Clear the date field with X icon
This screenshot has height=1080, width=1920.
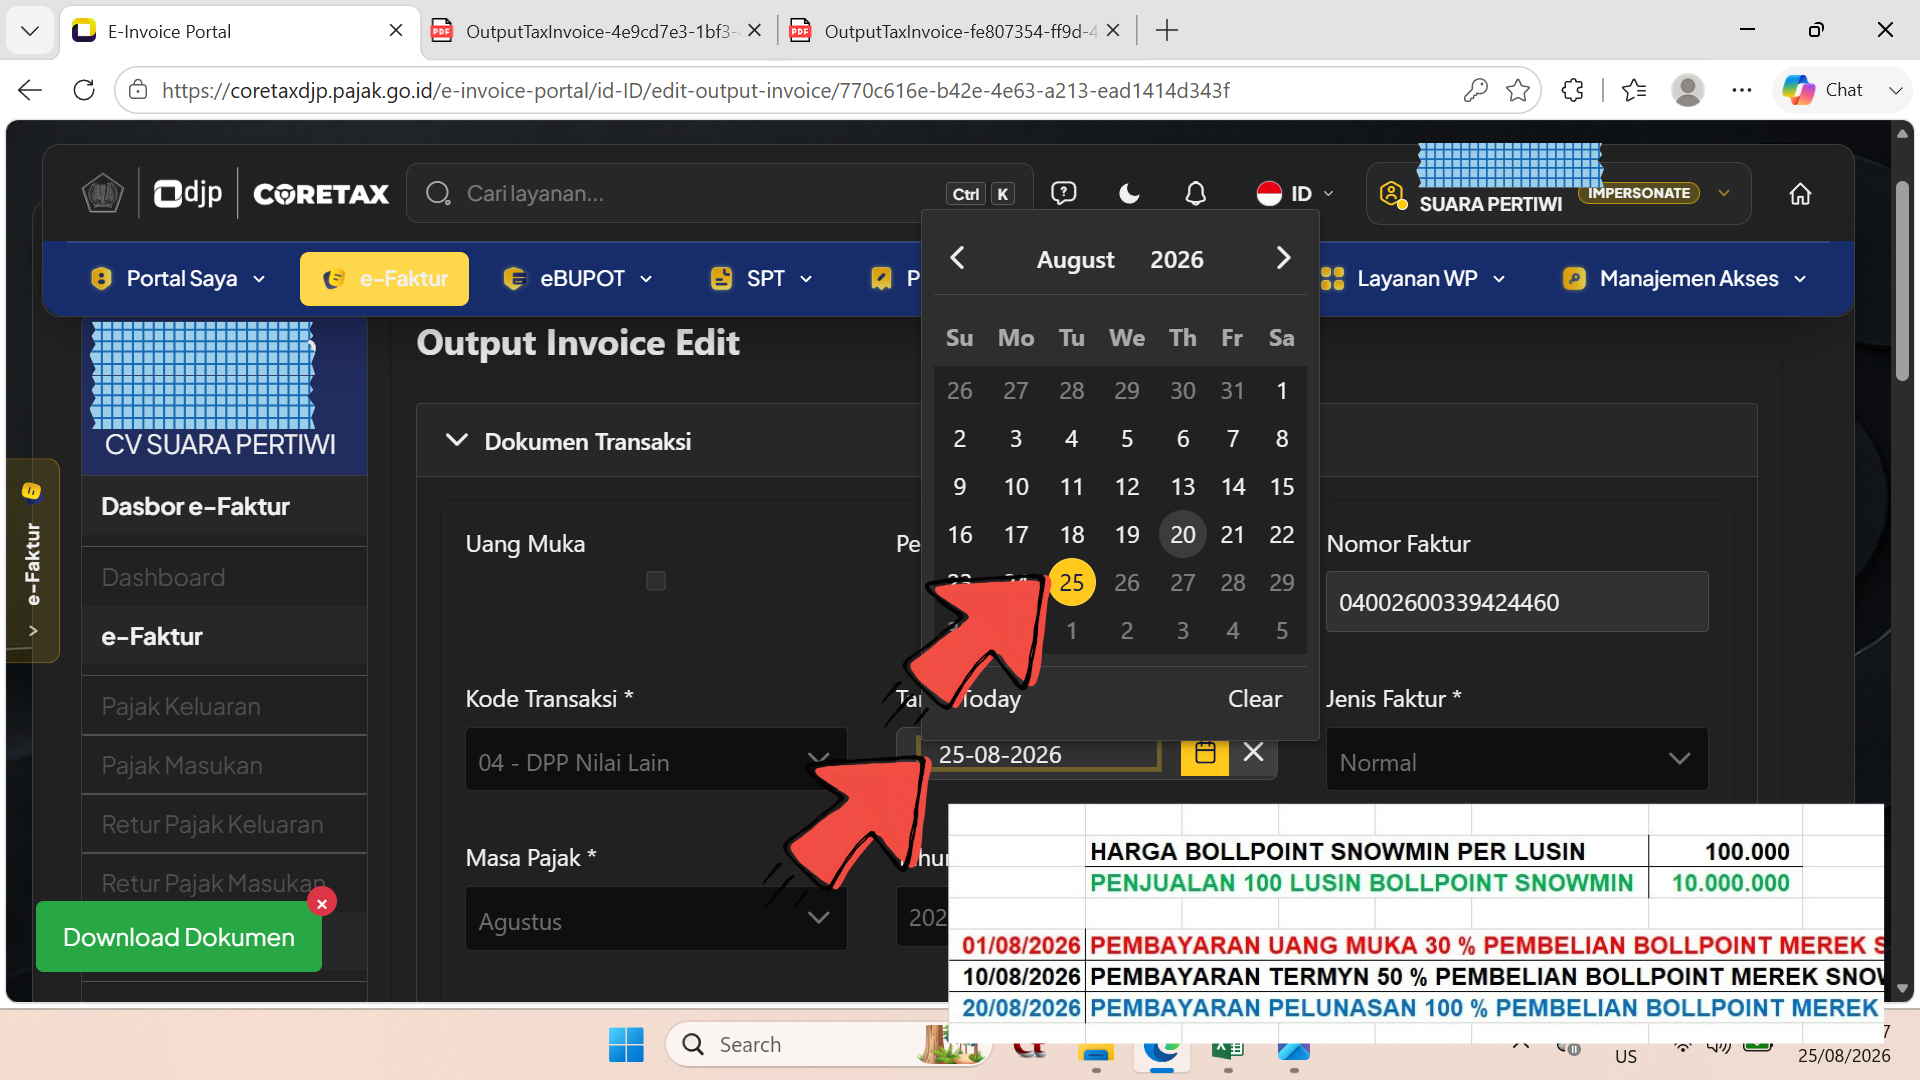pos(1253,752)
